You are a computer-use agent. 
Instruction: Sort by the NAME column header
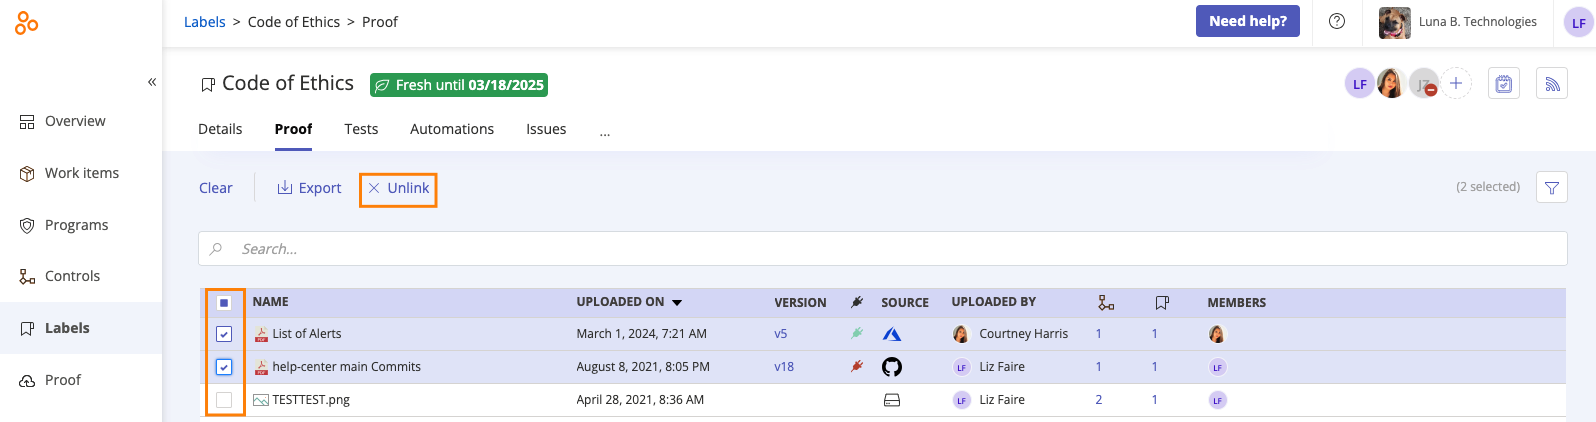(270, 302)
